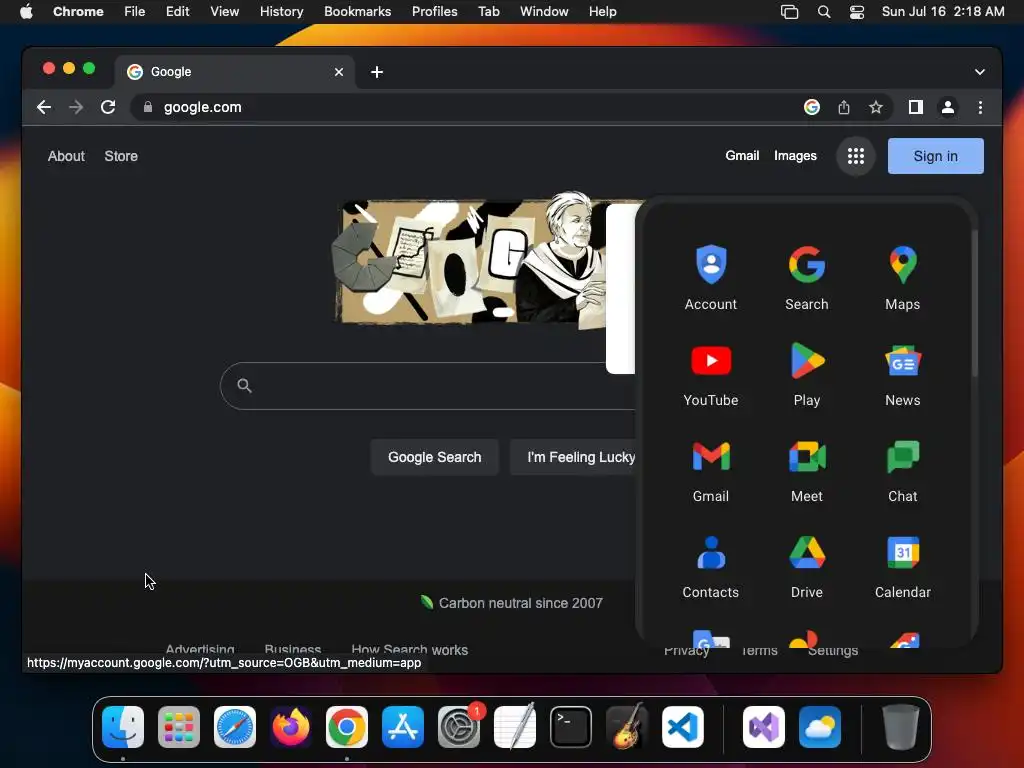Open the Chrome profile menu
Viewport: 1024px width, 768px height.
pyautogui.click(x=948, y=107)
